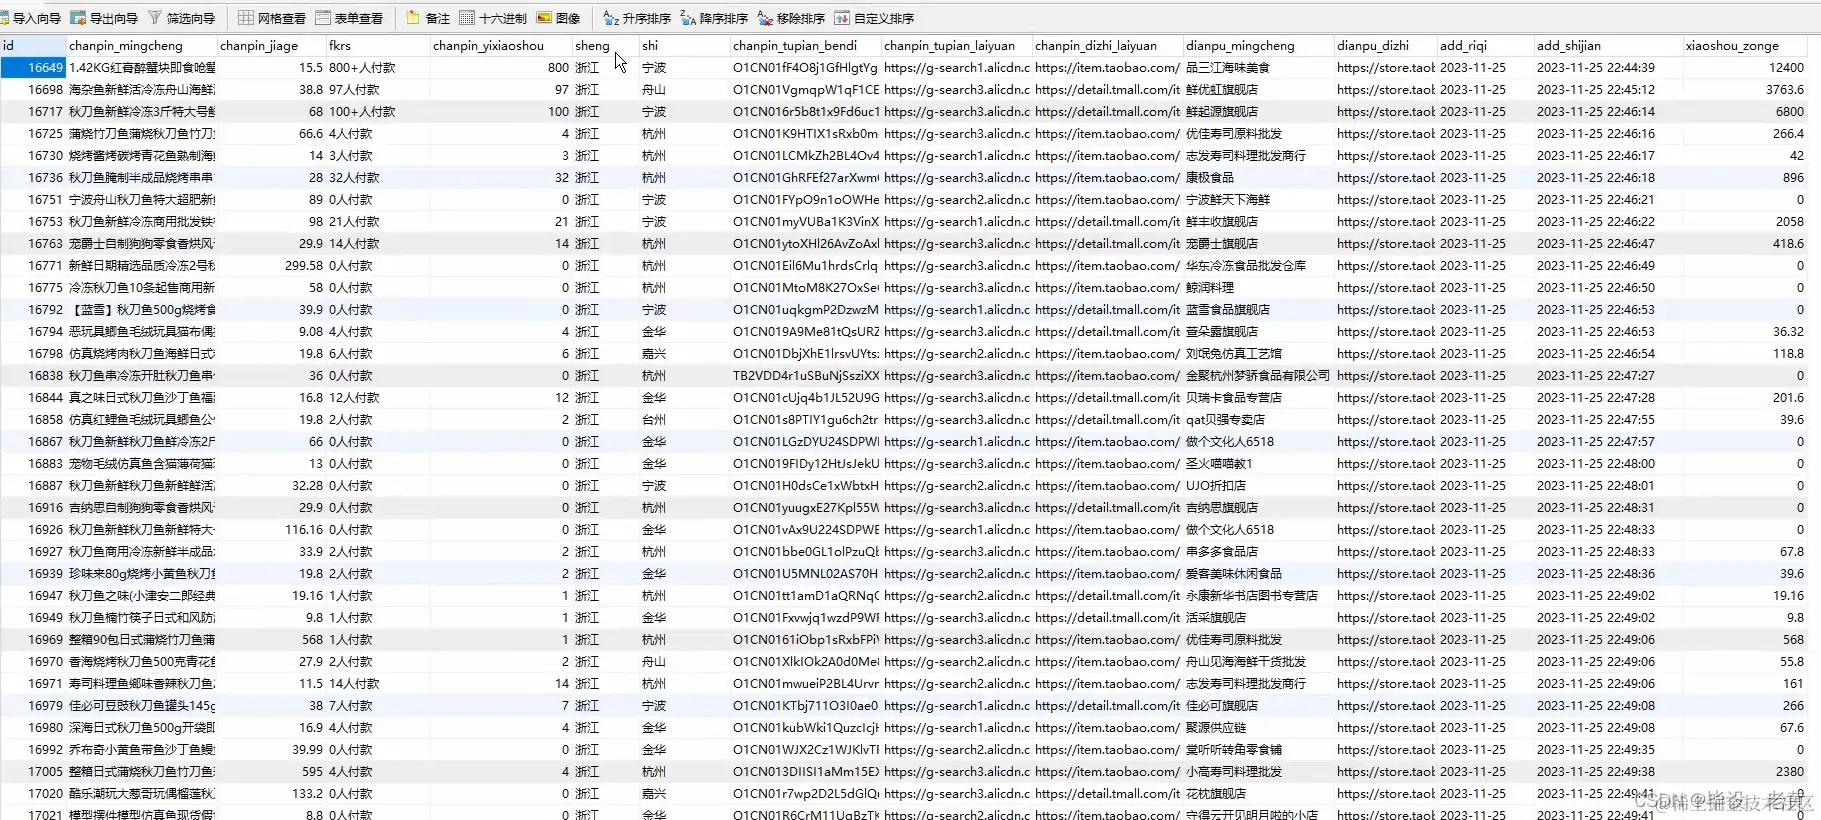Click shop name cell 康极食品
Image resolution: width=1821 pixels, height=820 pixels.
(x=1258, y=177)
